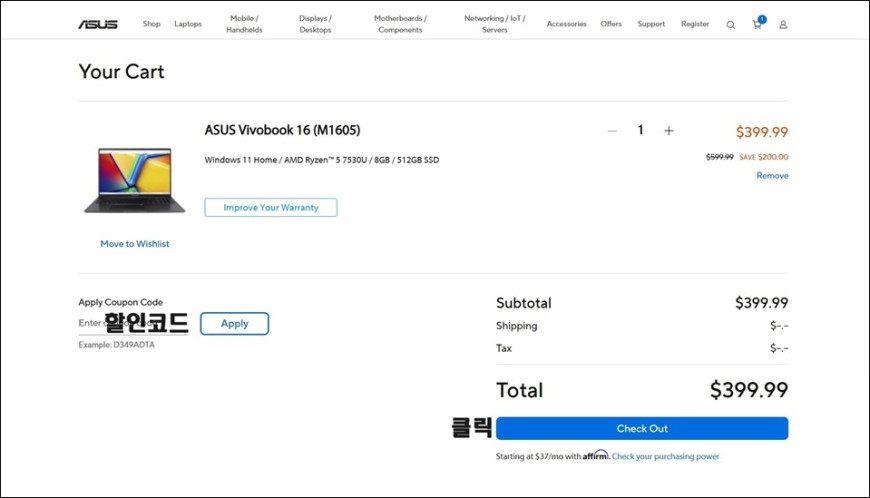Click the blue Check Out button
870x498 pixels.
pos(642,429)
